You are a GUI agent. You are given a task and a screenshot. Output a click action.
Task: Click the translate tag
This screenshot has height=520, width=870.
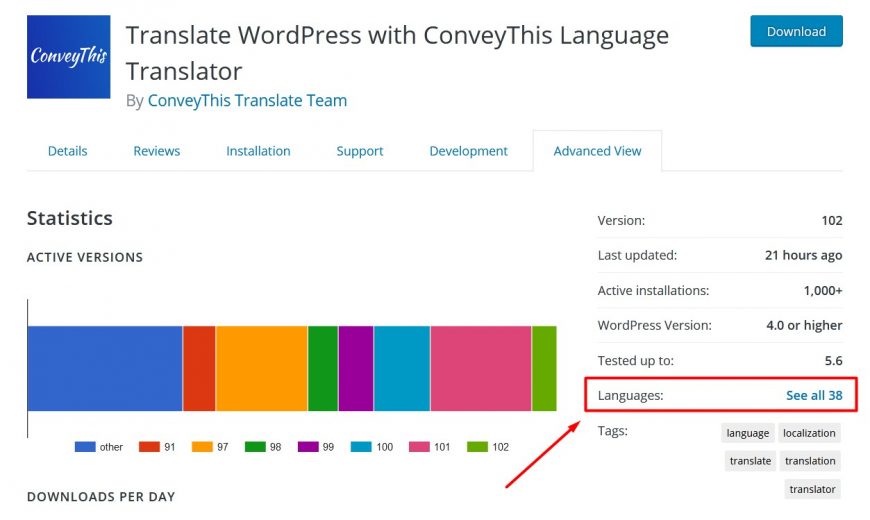750,461
